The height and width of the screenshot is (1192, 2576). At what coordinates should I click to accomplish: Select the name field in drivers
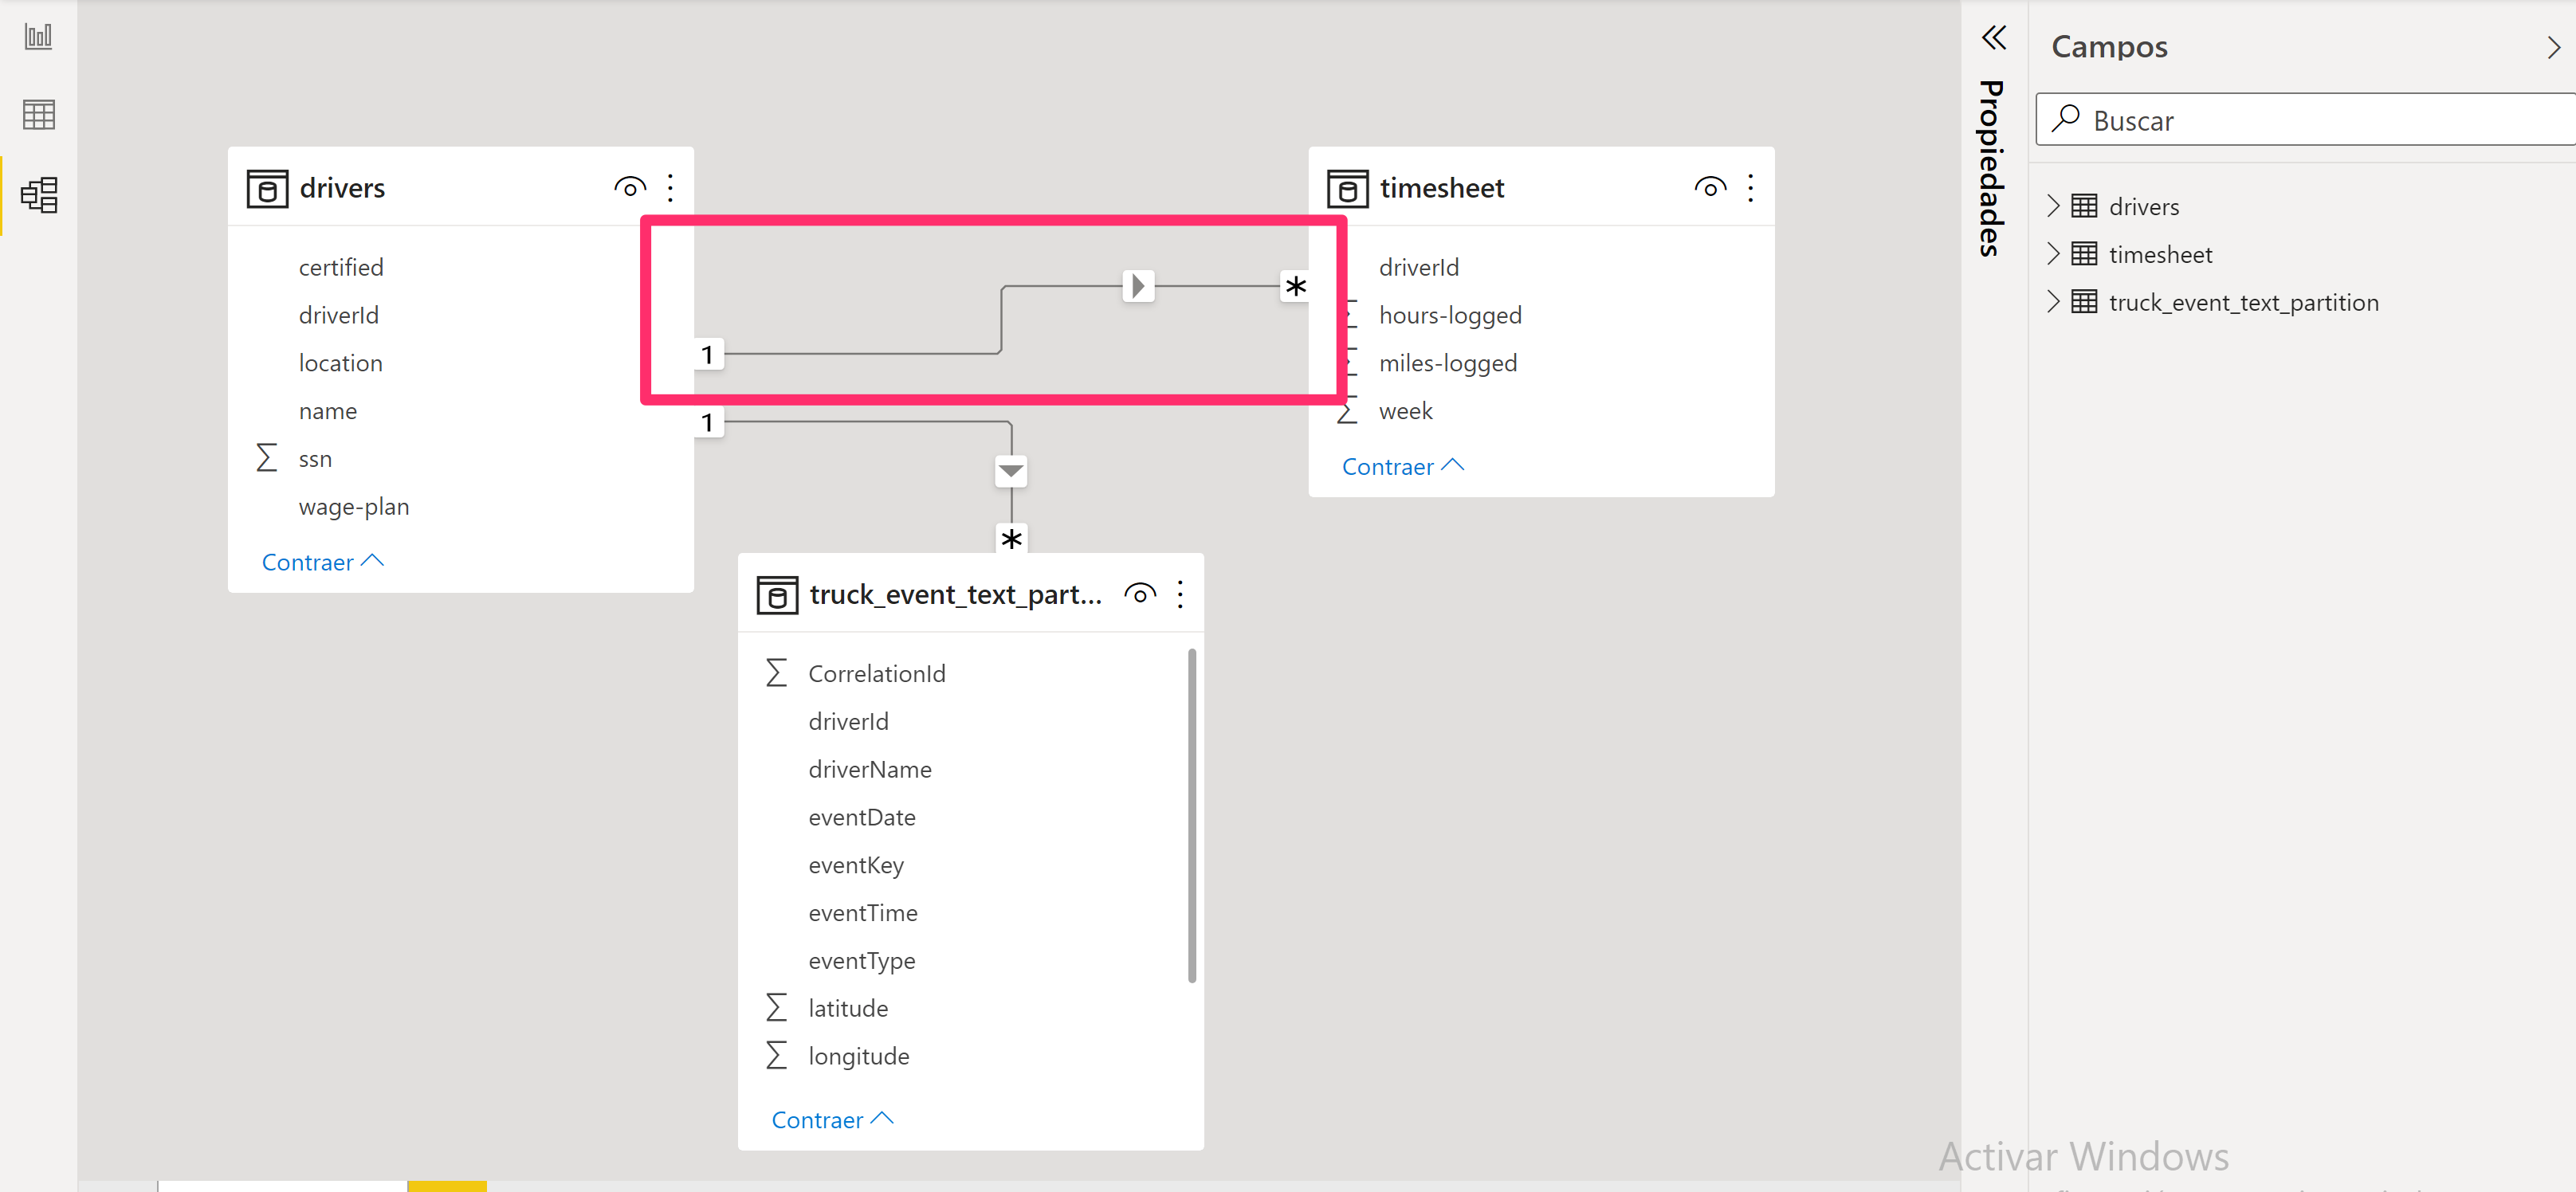click(328, 411)
